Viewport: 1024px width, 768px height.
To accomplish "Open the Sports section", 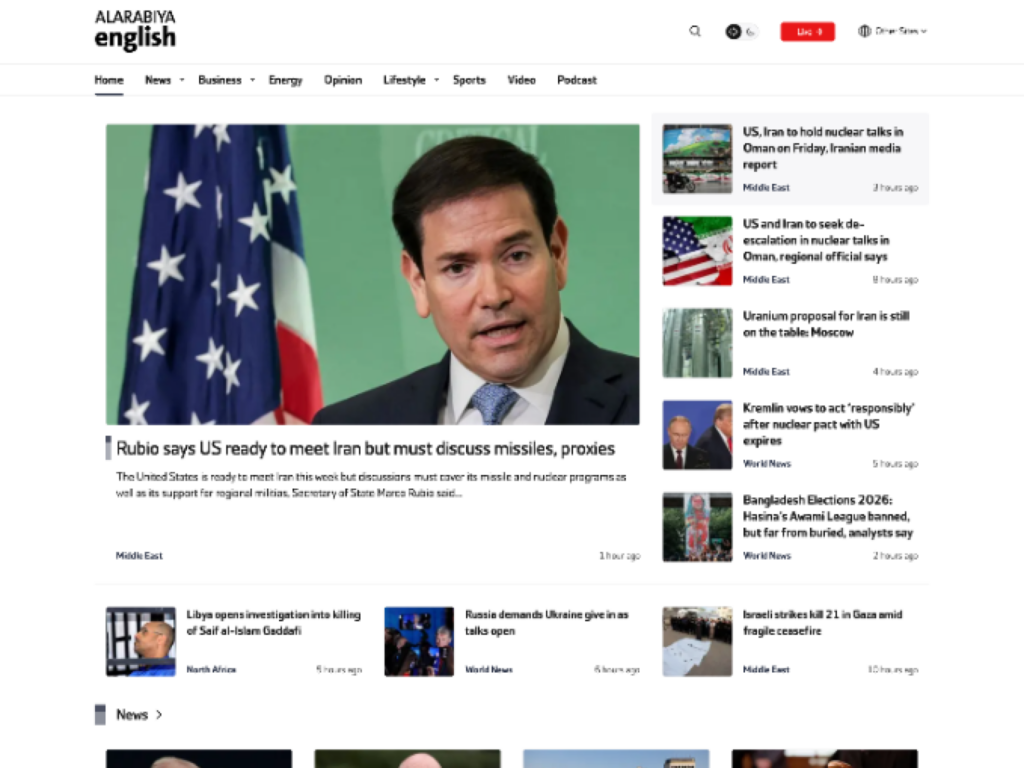I will pos(469,80).
